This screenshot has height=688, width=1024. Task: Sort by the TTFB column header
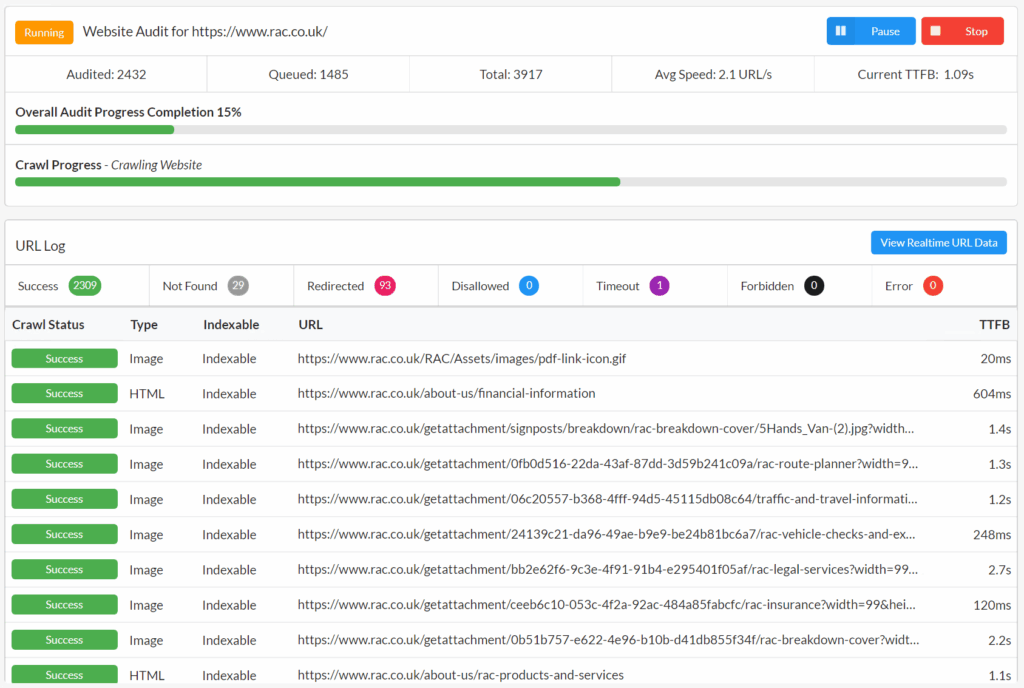pos(994,325)
